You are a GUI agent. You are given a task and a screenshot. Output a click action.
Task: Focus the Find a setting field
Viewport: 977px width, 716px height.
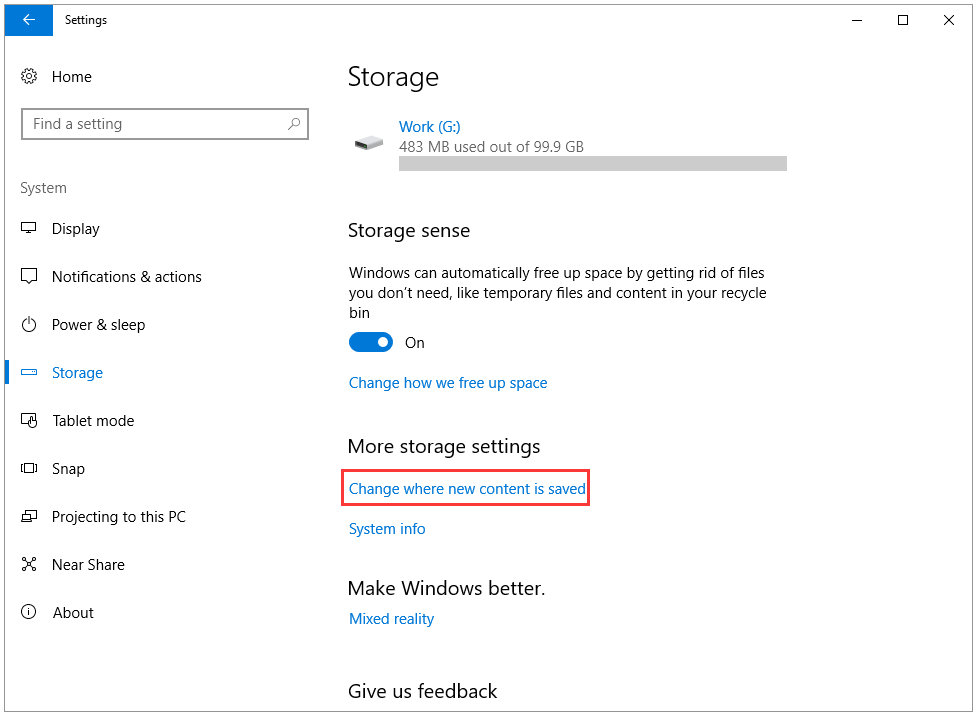pyautogui.click(x=164, y=124)
